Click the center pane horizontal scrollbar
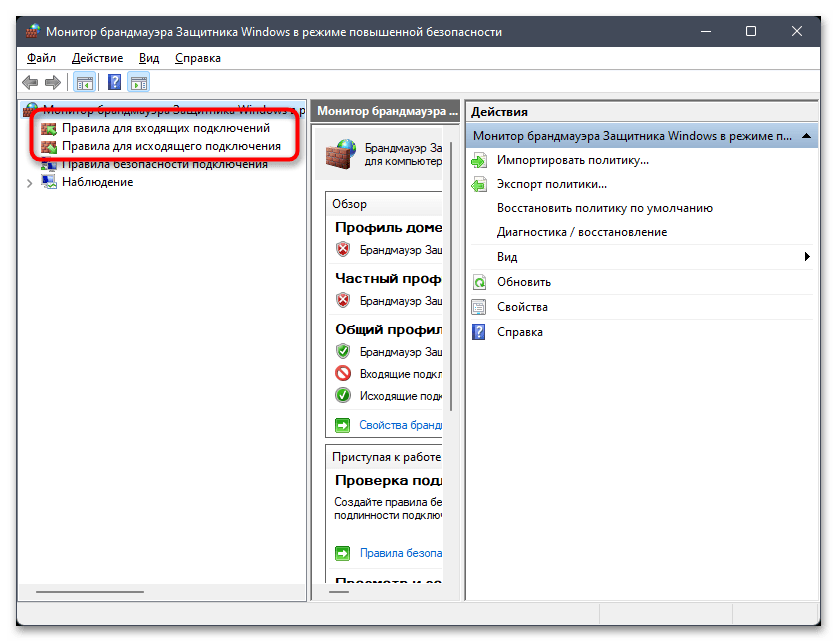Image resolution: width=837 pixels, height=642 pixels. click(x=338, y=592)
